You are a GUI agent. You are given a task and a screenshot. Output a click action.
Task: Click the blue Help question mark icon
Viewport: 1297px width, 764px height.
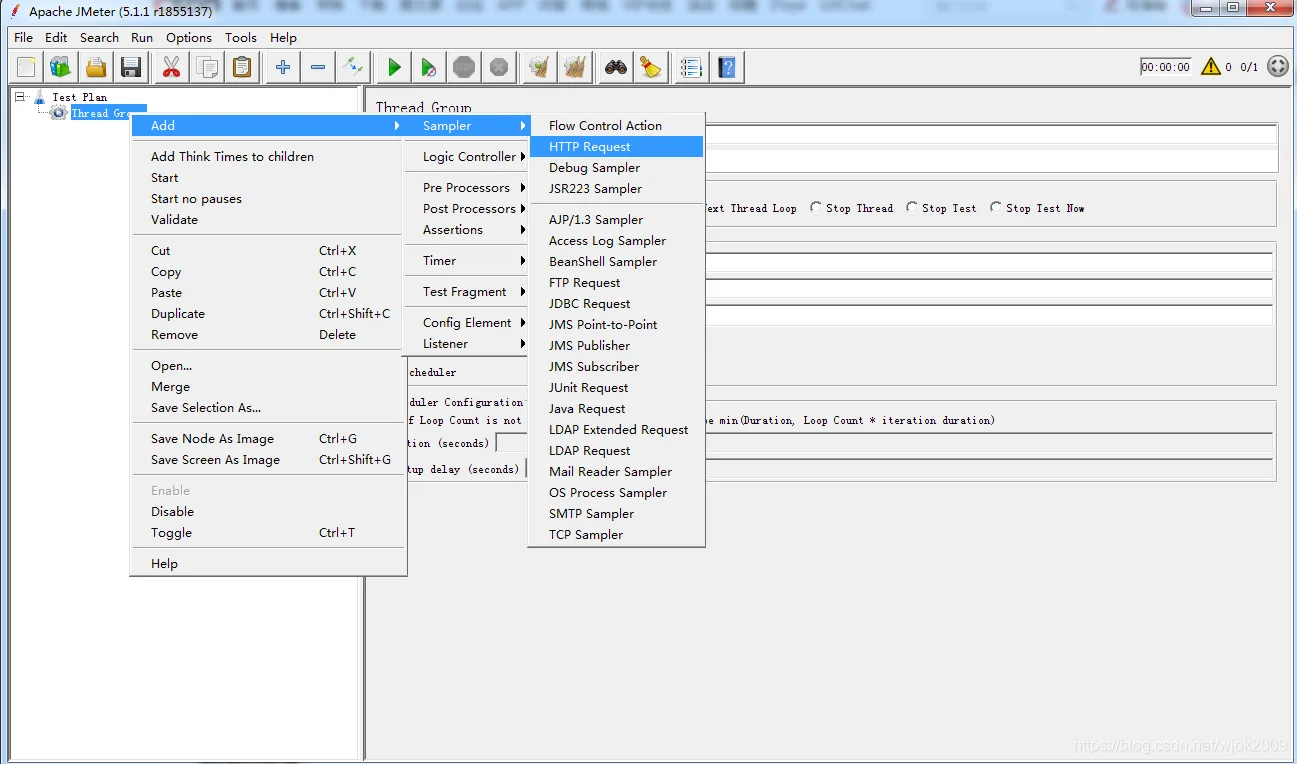(727, 67)
